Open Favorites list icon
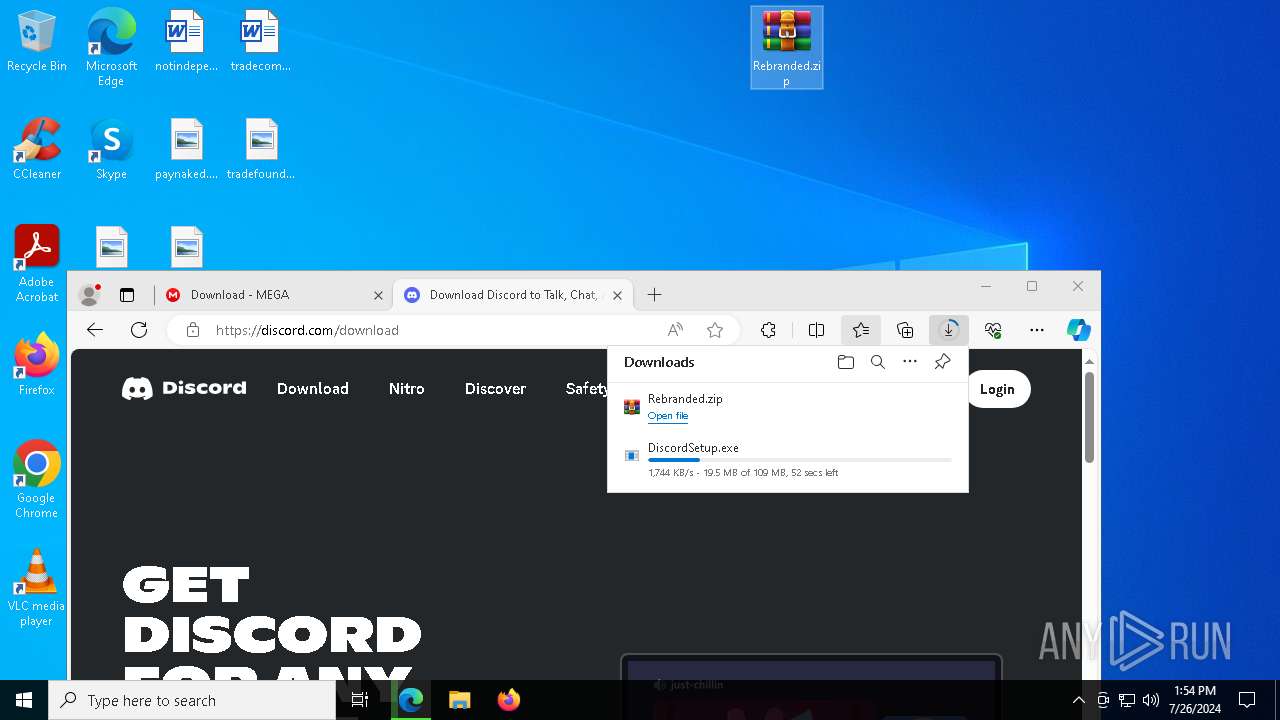The height and width of the screenshot is (720, 1280). click(x=861, y=330)
